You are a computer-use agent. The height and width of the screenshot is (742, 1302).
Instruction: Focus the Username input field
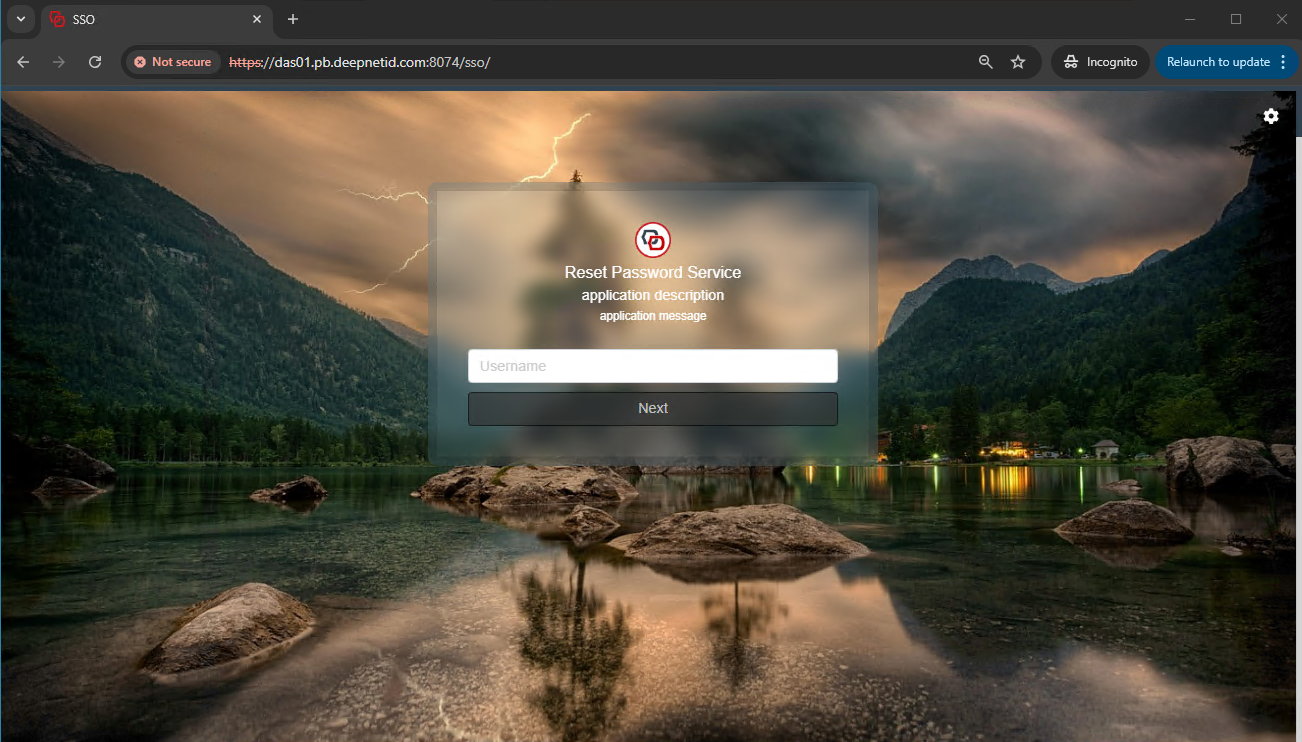click(652, 366)
